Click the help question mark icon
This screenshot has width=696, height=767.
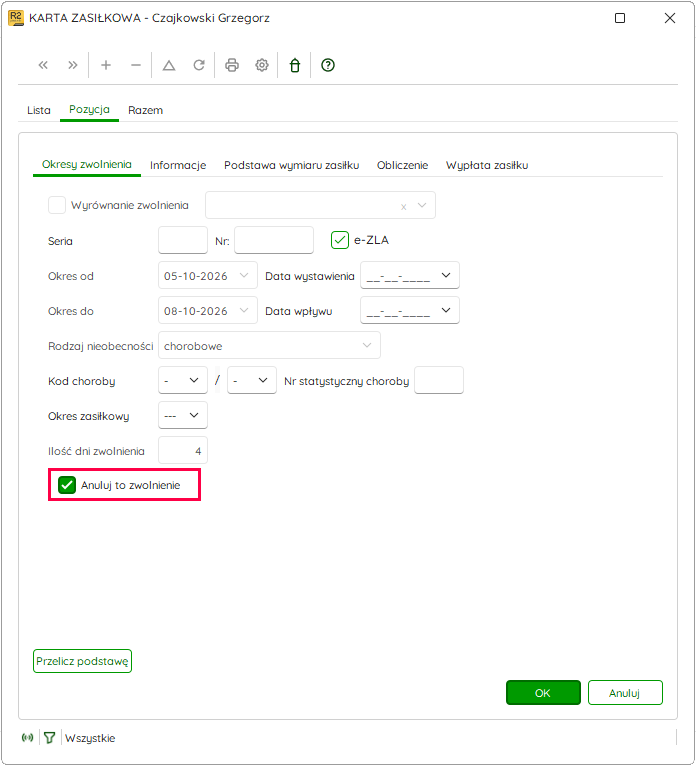[x=328, y=65]
